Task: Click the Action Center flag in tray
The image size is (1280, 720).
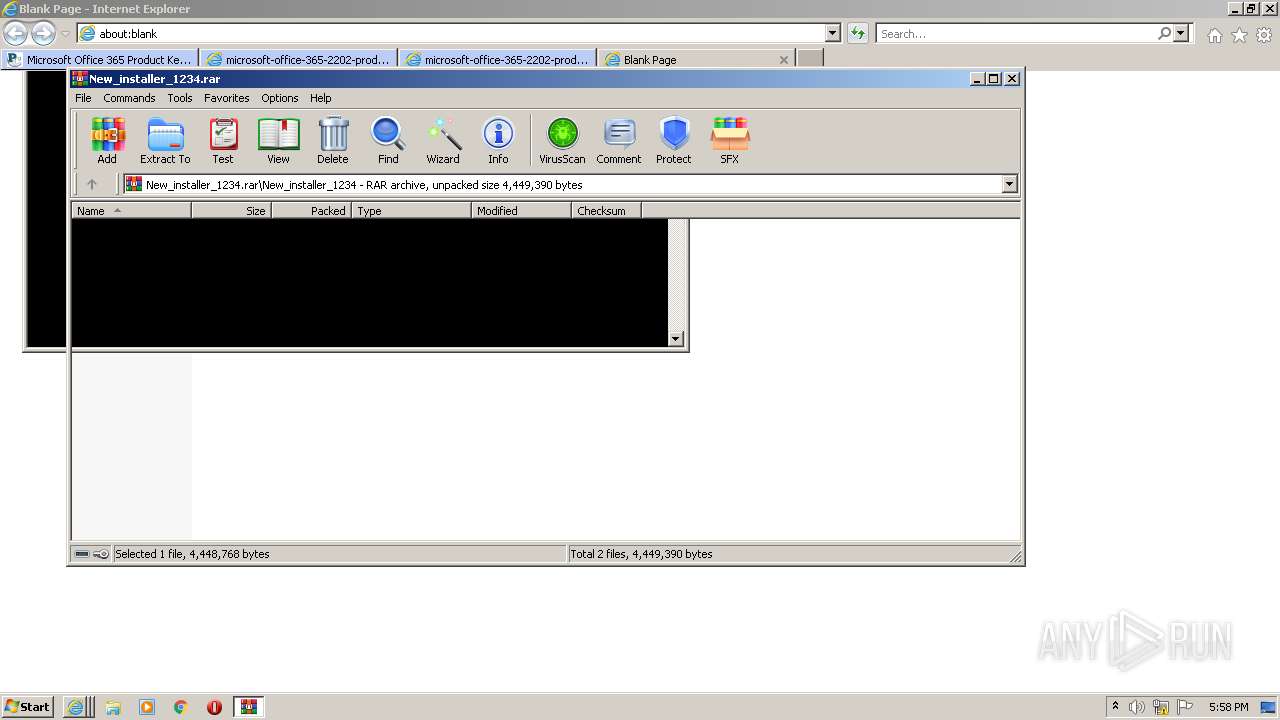Action: (x=1185, y=707)
